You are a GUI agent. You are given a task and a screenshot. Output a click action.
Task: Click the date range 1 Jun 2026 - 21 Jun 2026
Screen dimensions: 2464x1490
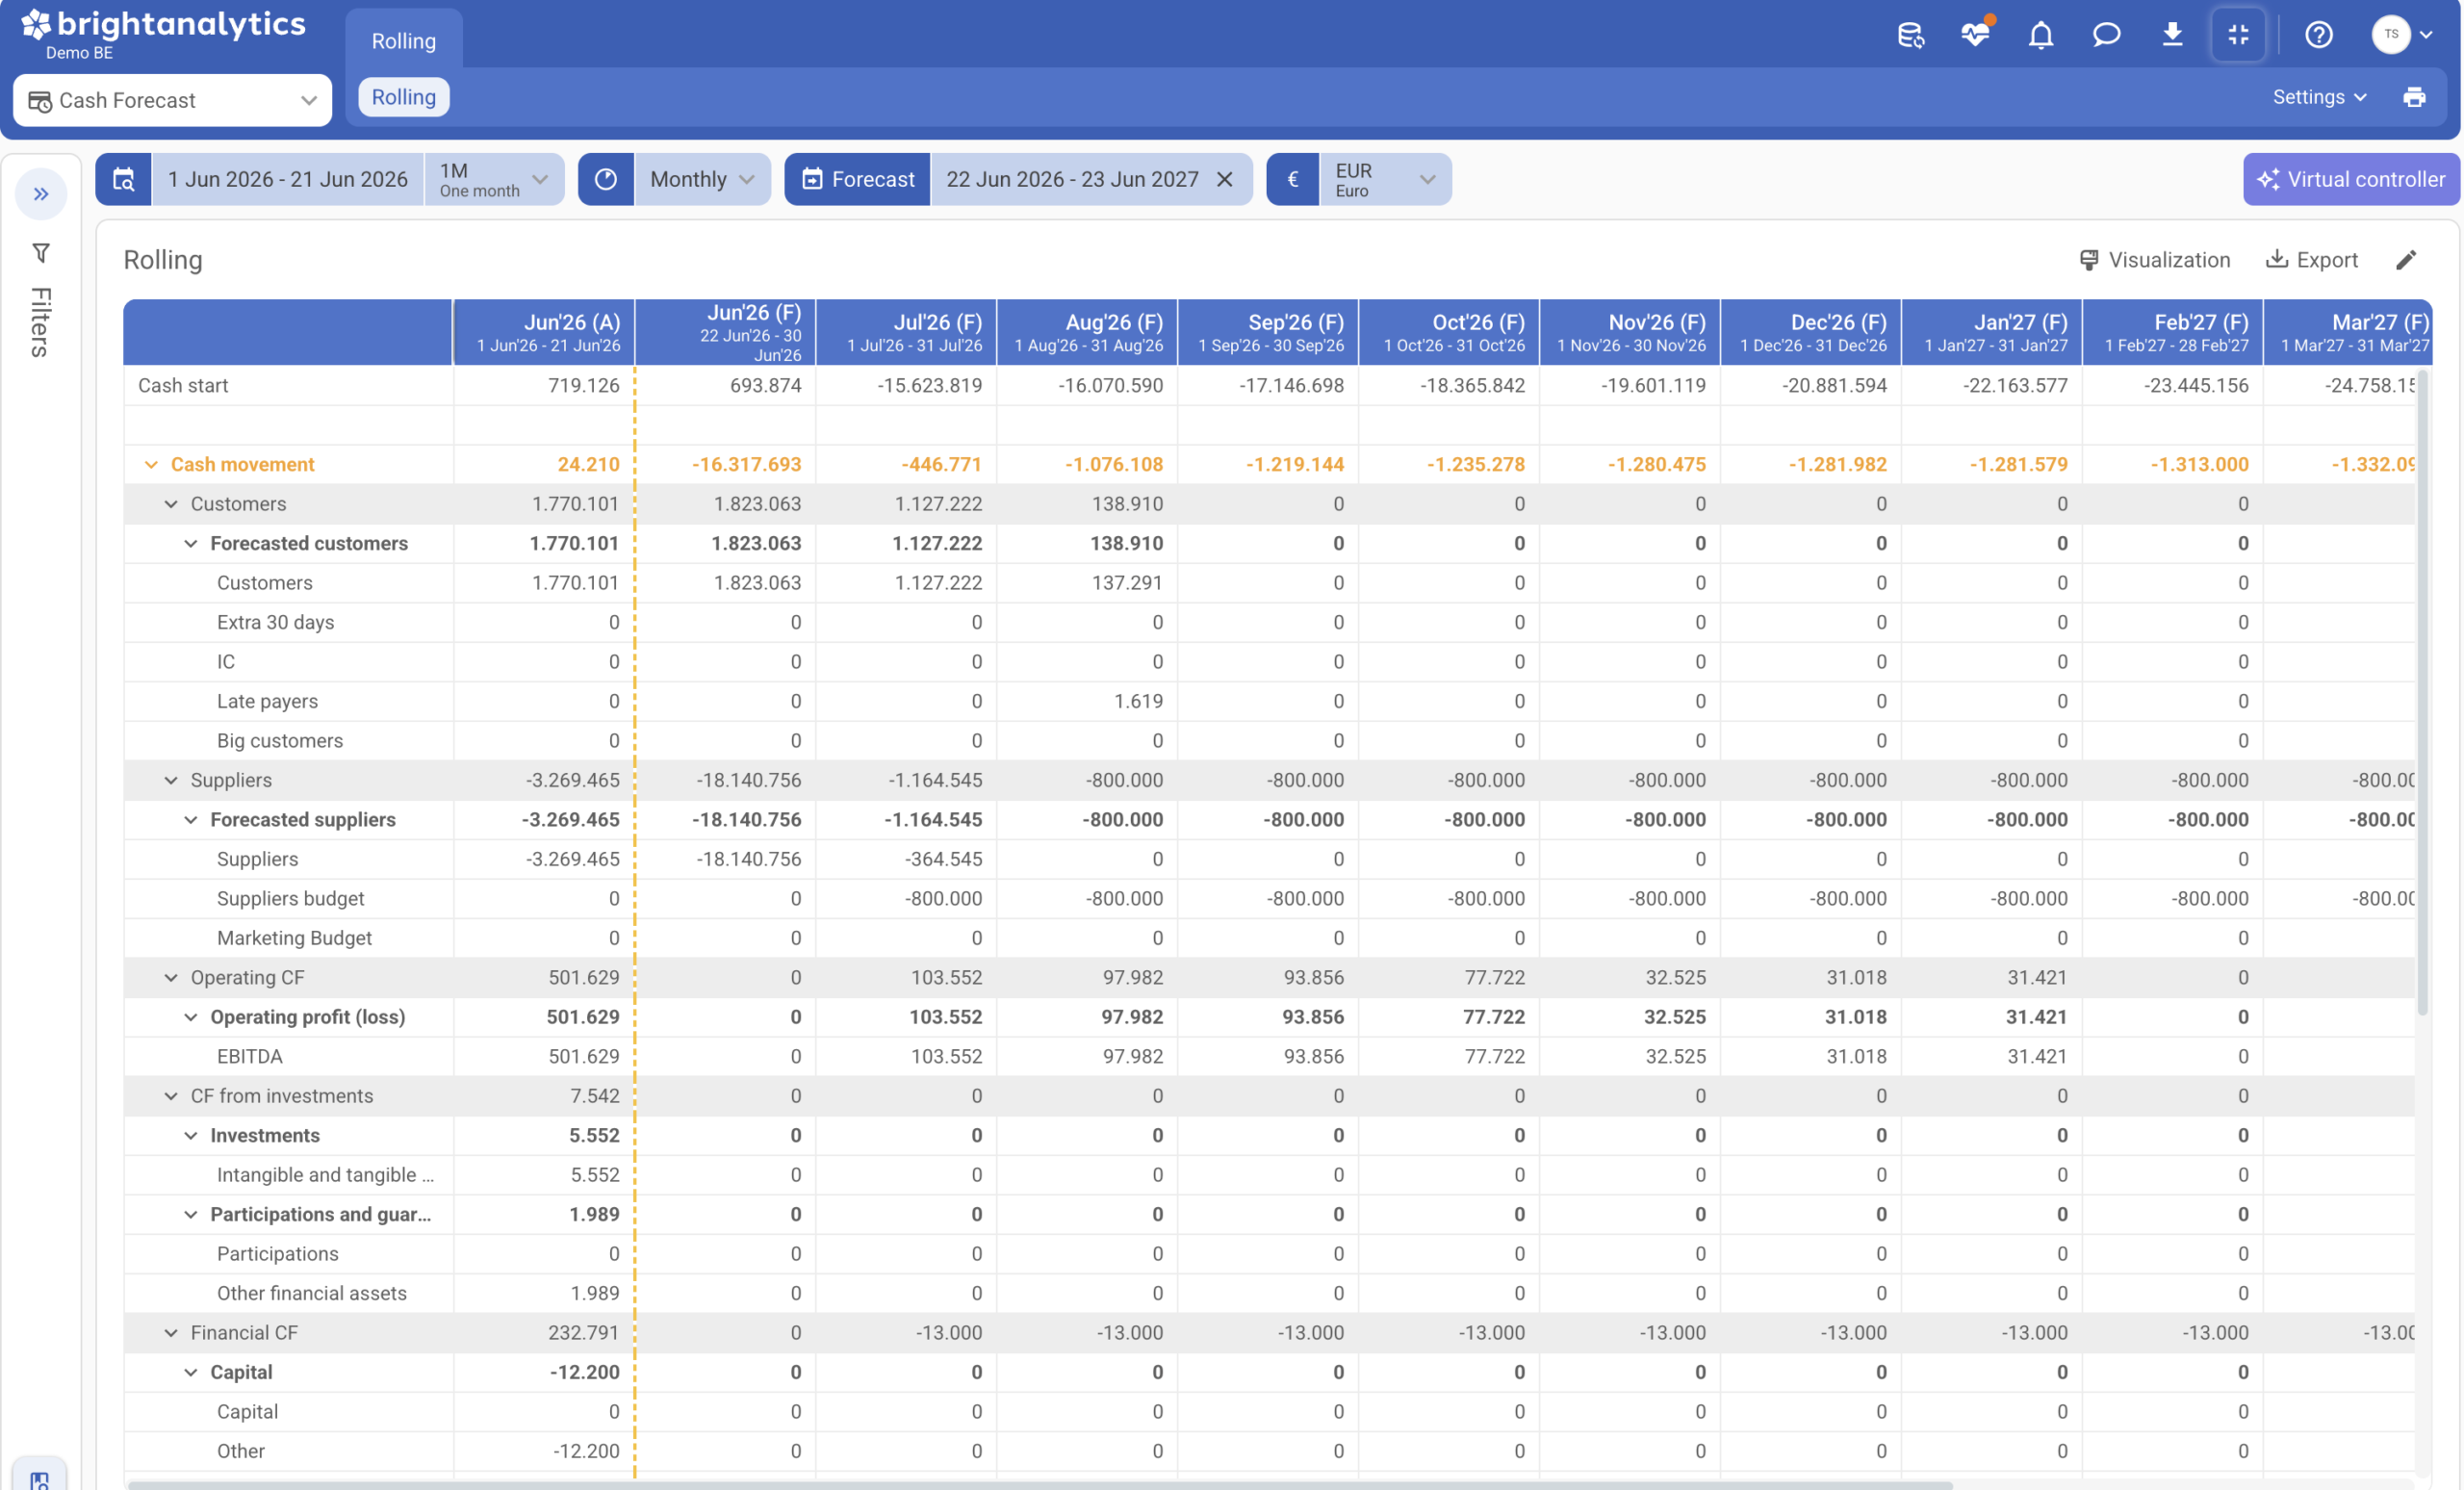(288, 179)
